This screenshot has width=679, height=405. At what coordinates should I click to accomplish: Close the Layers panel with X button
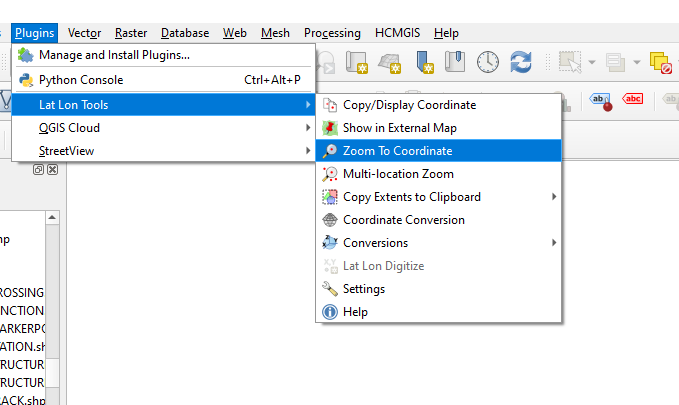pos(52,170)
